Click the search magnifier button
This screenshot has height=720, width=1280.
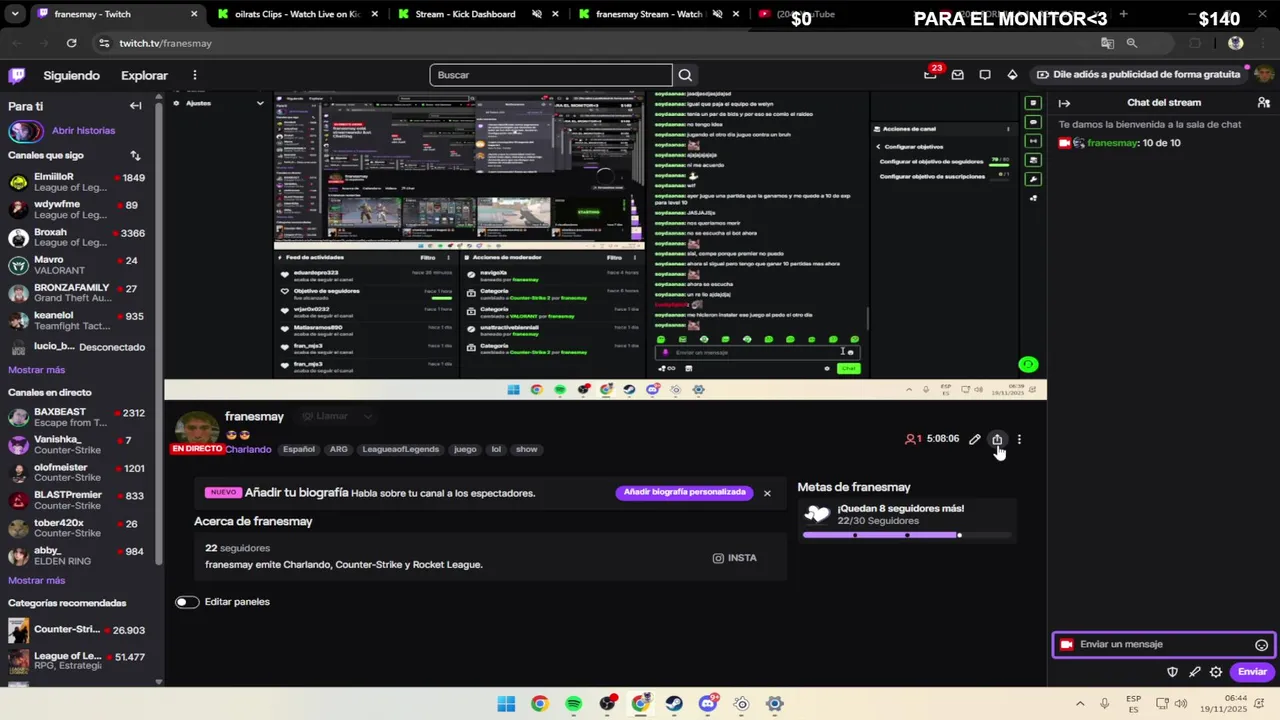click(x=685, y=75)
